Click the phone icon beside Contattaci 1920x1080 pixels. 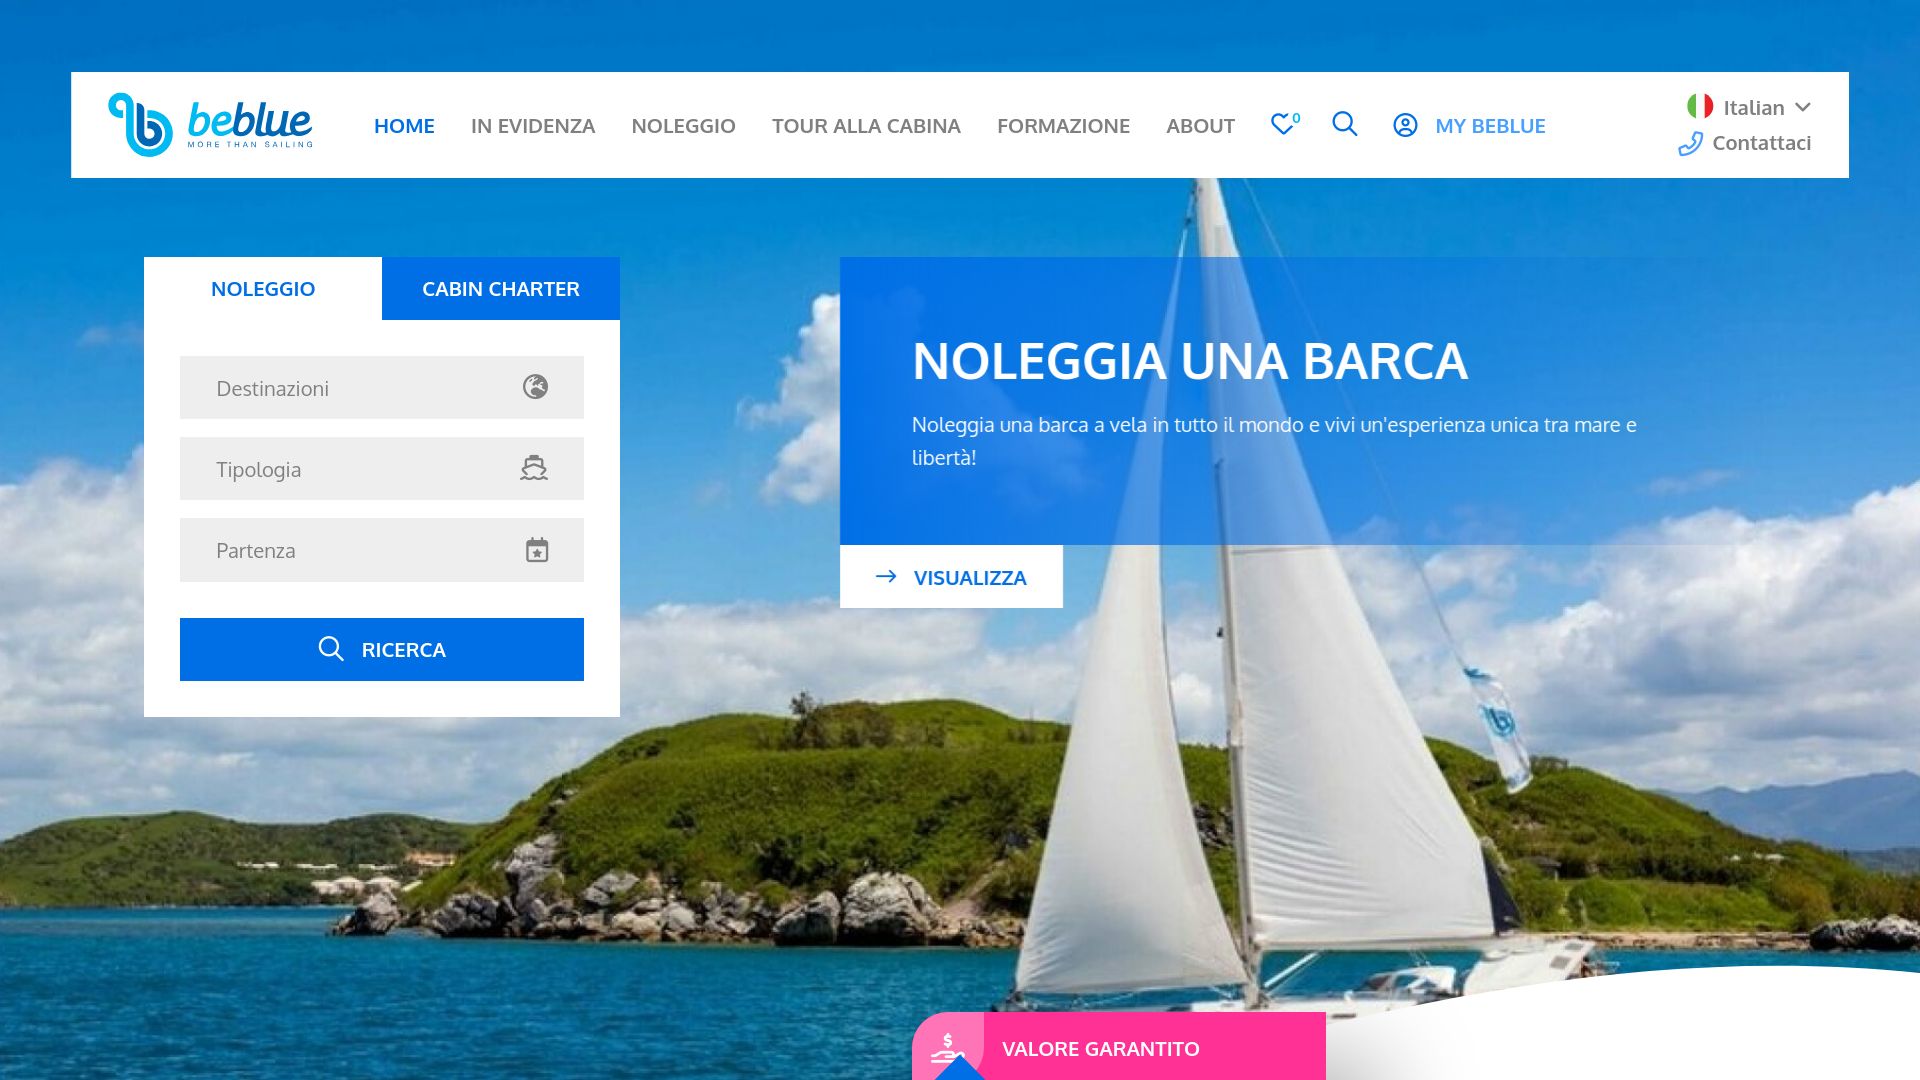[x=1691, y=144]
